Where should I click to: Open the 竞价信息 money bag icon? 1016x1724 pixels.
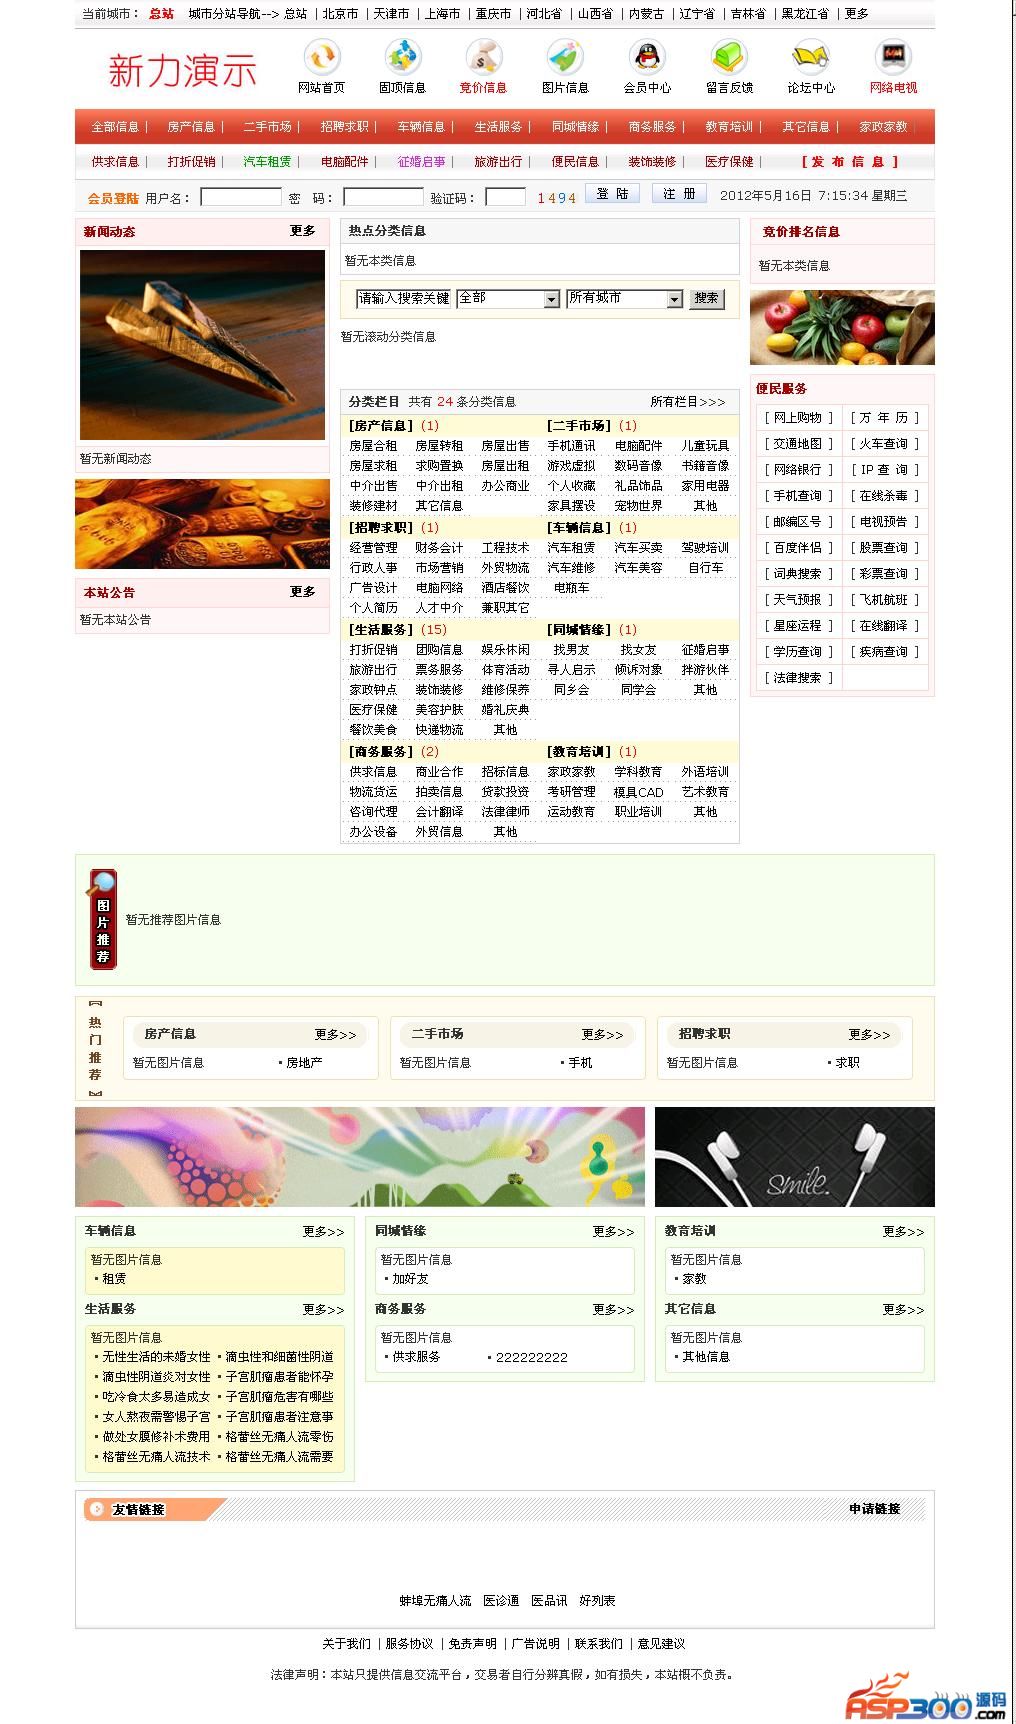click(483, 56)
